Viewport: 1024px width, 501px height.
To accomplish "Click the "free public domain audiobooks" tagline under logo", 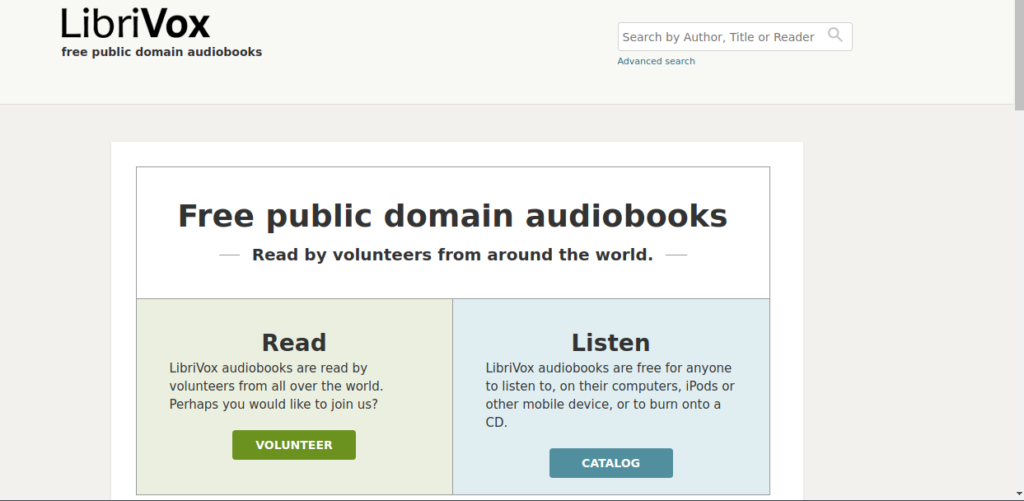I will point(162,52).
